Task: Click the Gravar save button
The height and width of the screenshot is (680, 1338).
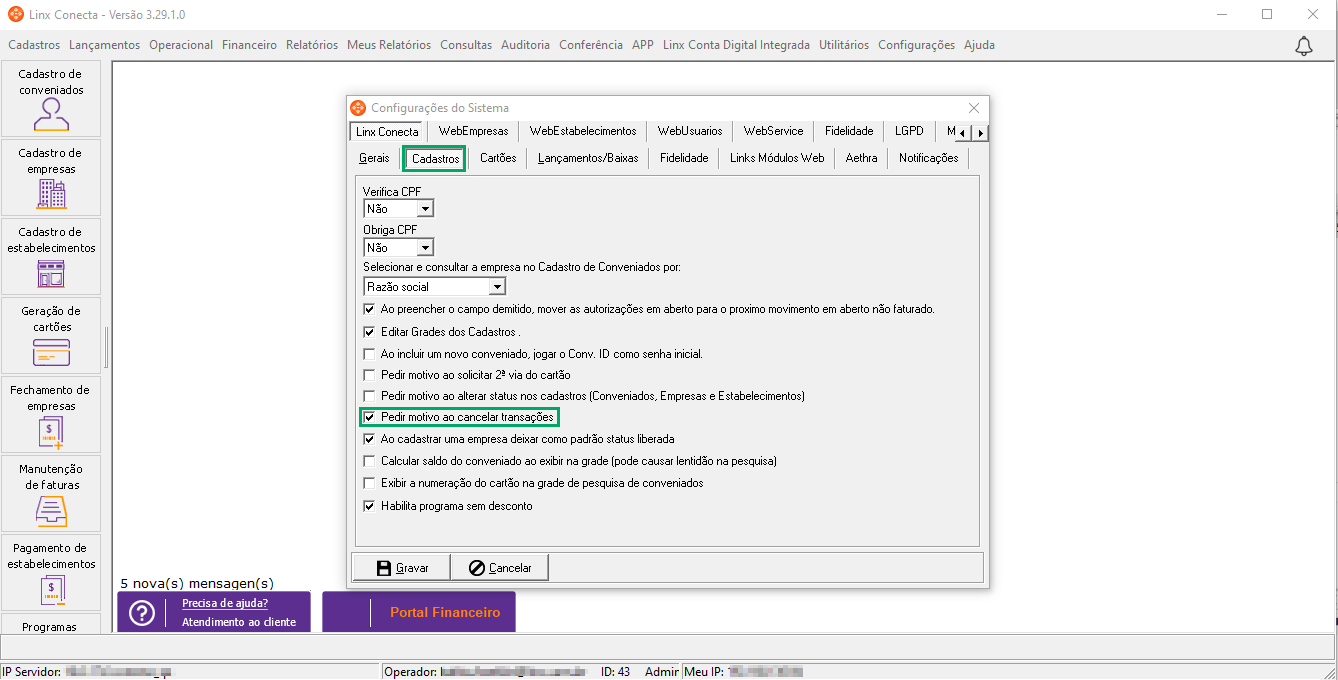Action: (401, 567)
